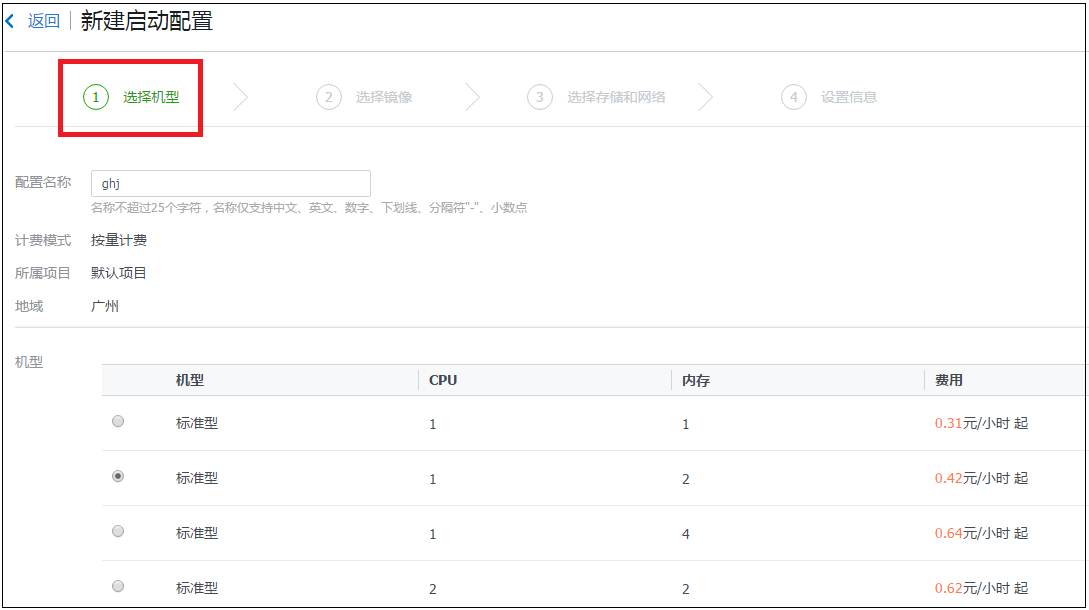
Task: Click 标准型 in the 0.62元 row
Action: tap(197, 588)
